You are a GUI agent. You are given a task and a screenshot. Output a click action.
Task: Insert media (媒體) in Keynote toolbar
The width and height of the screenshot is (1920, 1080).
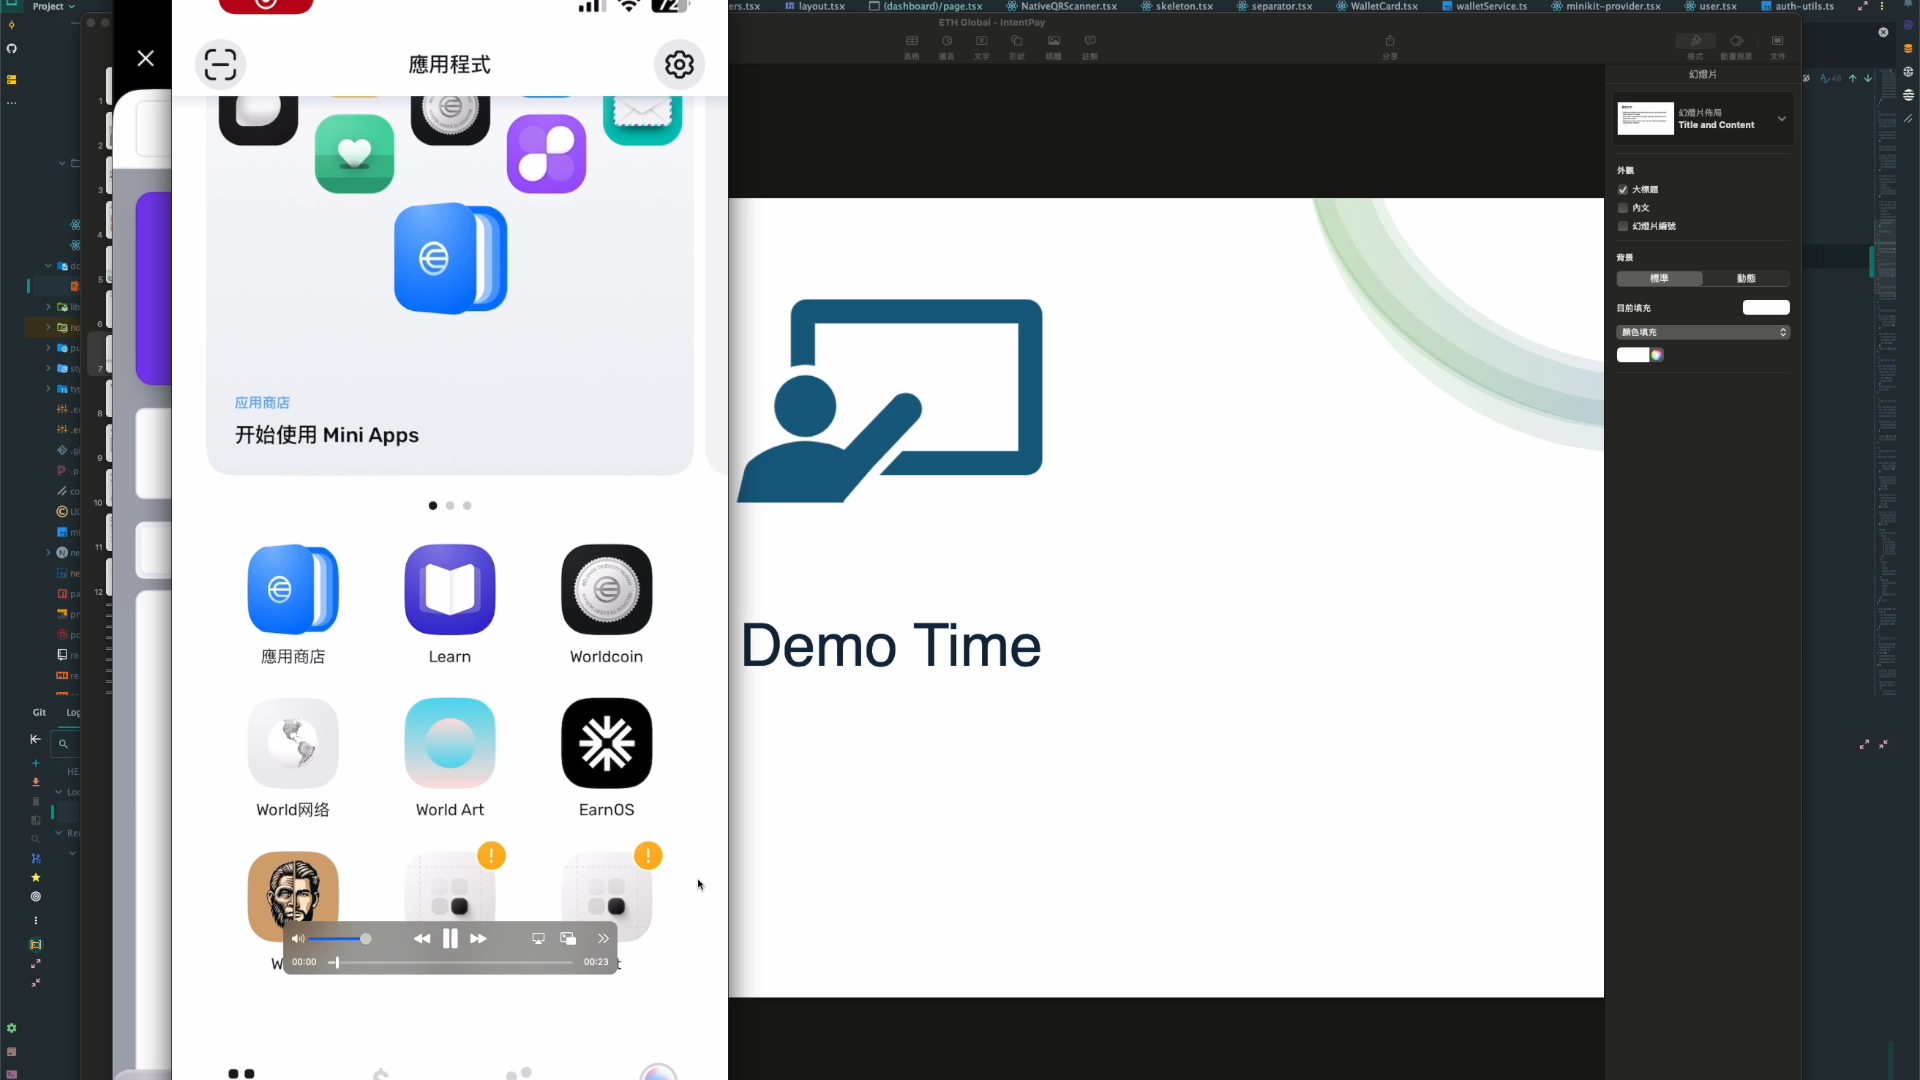coord(1053,46)
